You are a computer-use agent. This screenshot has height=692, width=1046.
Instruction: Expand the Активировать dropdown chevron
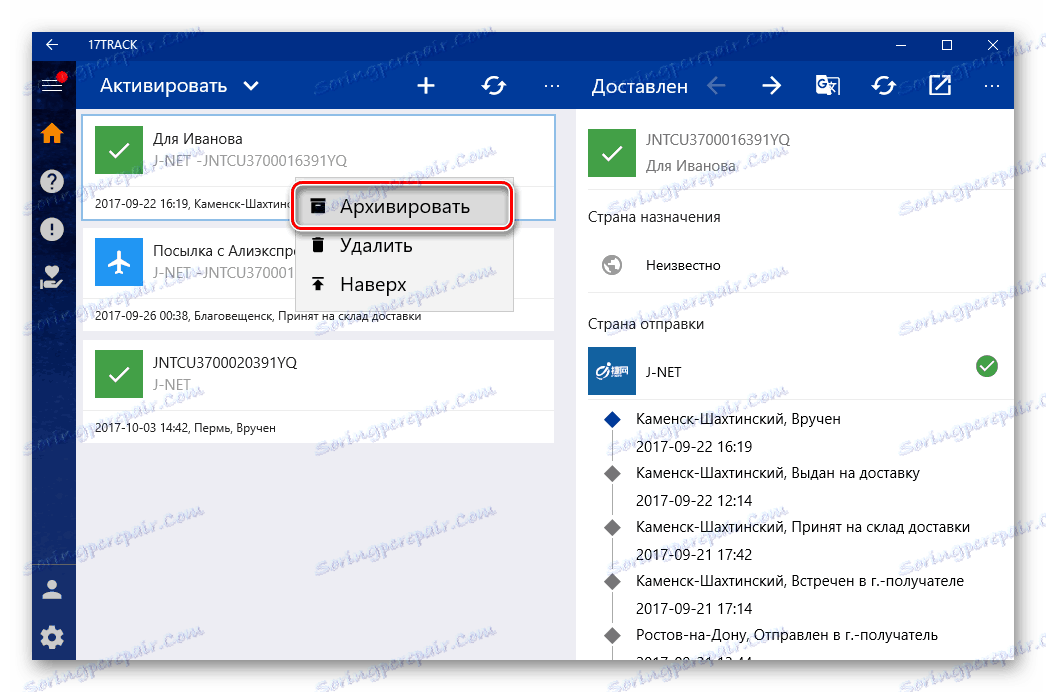251,86
